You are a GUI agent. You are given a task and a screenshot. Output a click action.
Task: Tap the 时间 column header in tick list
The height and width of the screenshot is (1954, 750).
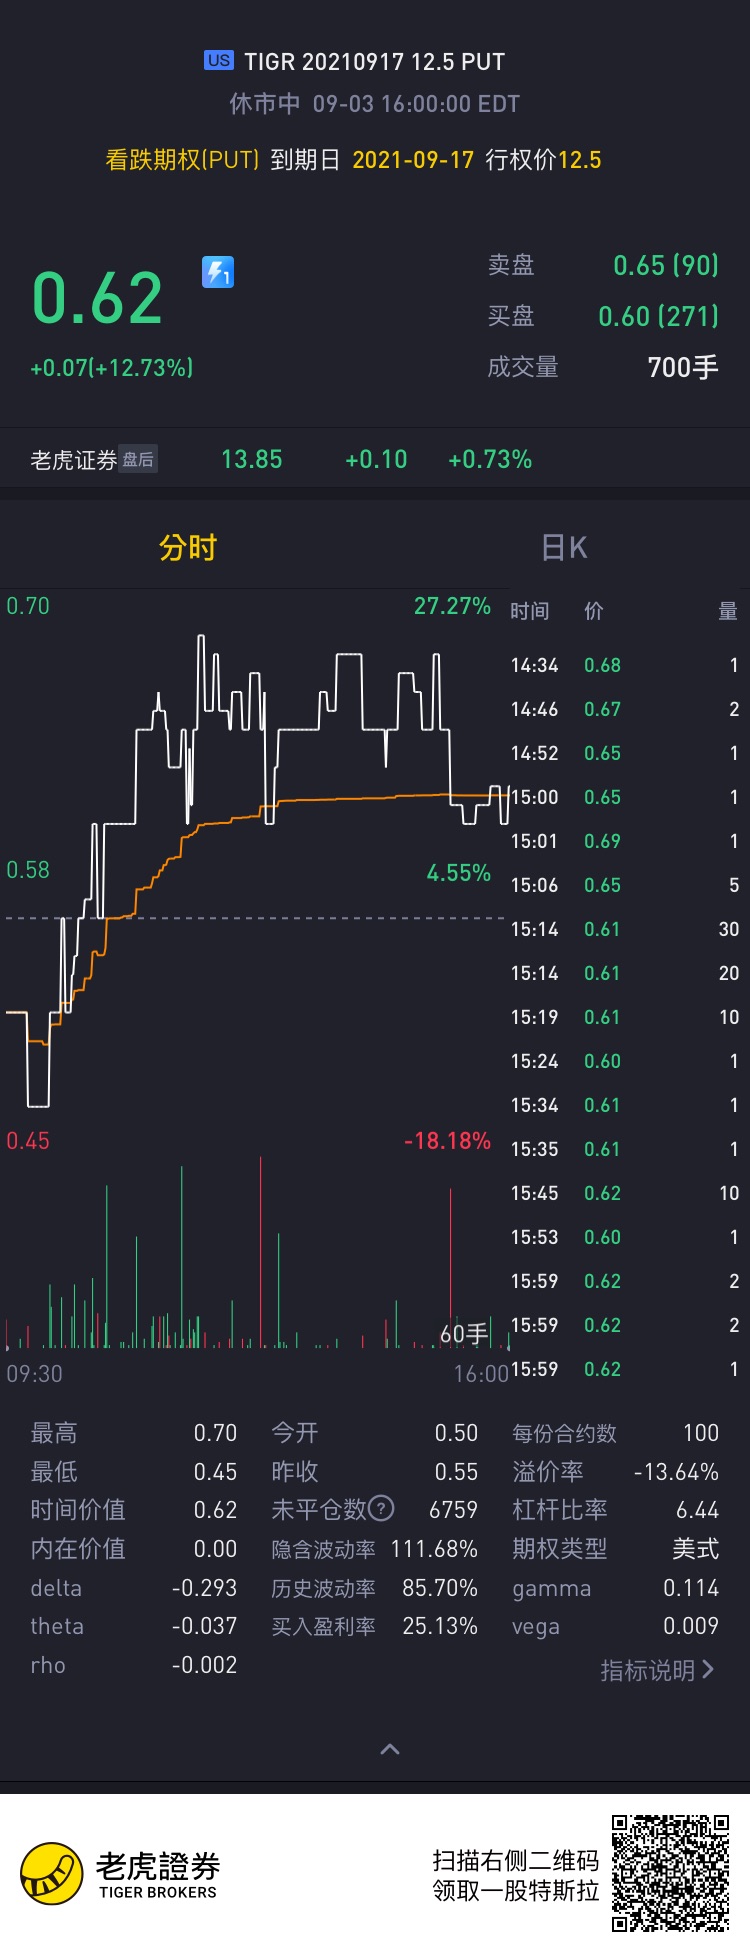click(x=530, y=611)
